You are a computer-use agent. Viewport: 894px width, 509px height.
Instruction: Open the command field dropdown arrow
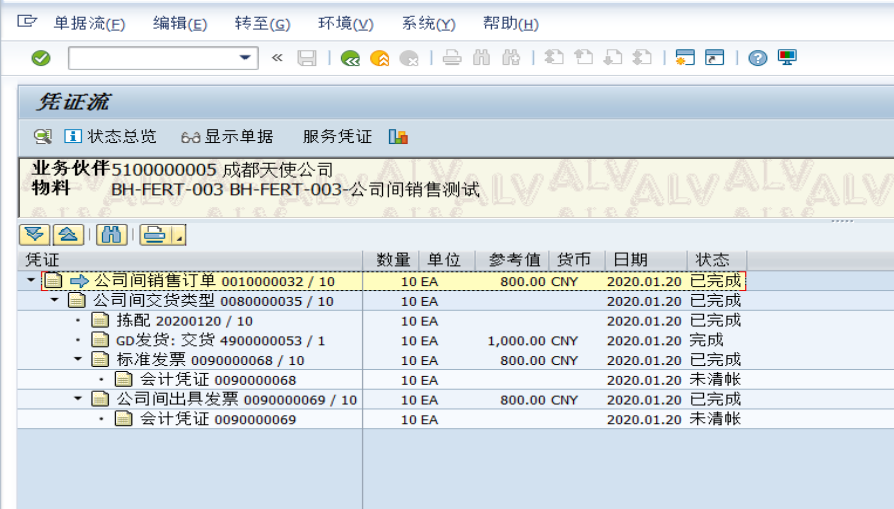pyautogui.click(x=245, y=58)
